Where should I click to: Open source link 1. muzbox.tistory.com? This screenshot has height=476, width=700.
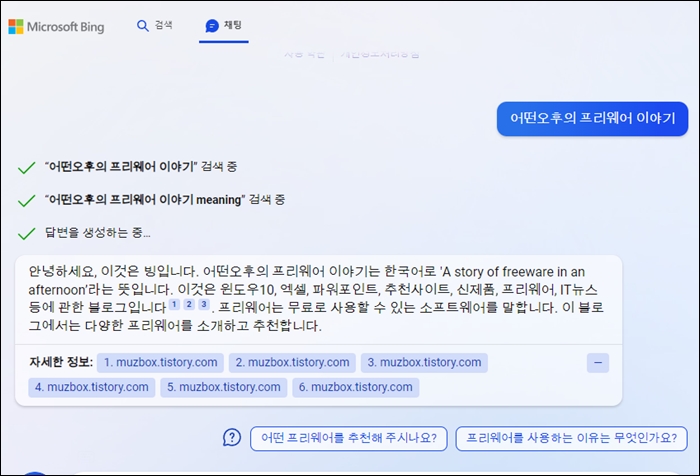tap(160, 363)
